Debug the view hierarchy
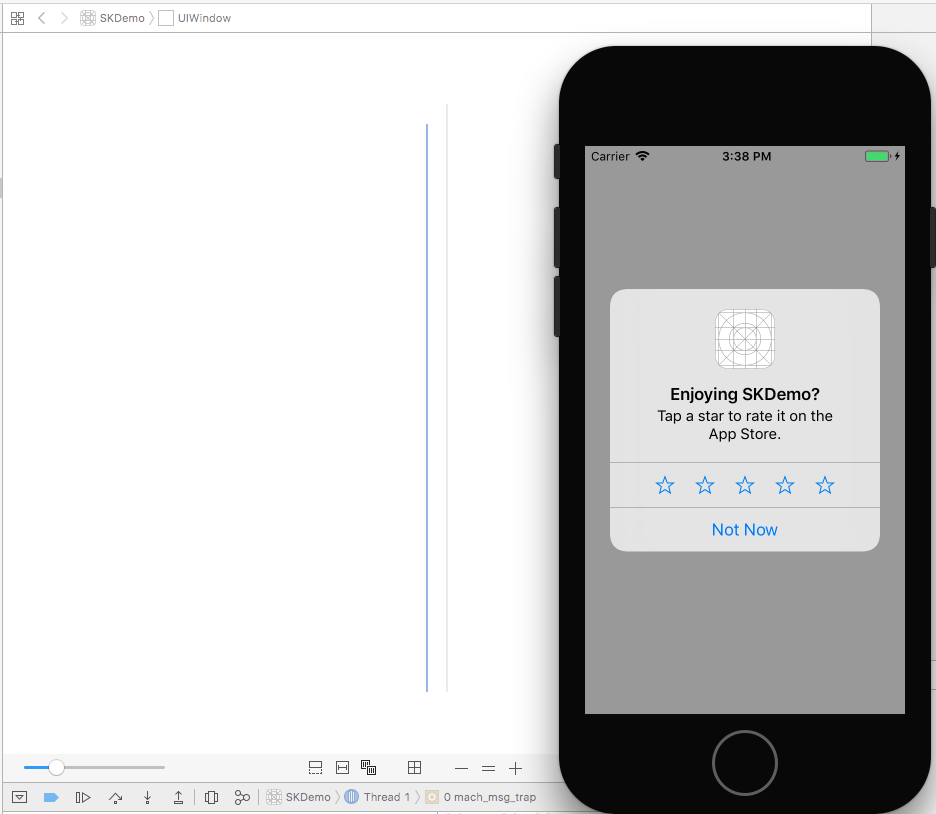This screenshot has height=814, width=936. (x=211, y=797)
